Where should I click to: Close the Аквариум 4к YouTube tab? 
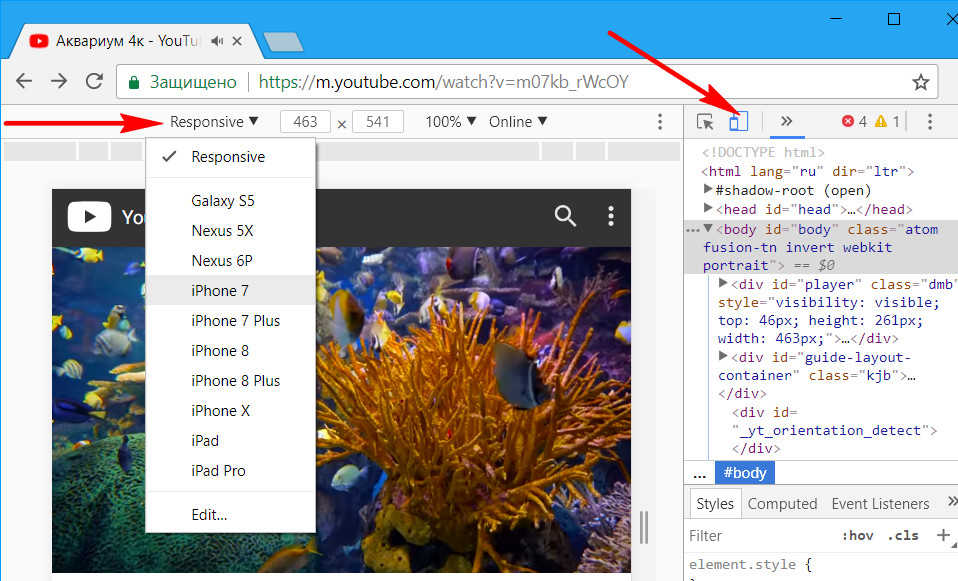pyautogui.click(x=237, y=41)
